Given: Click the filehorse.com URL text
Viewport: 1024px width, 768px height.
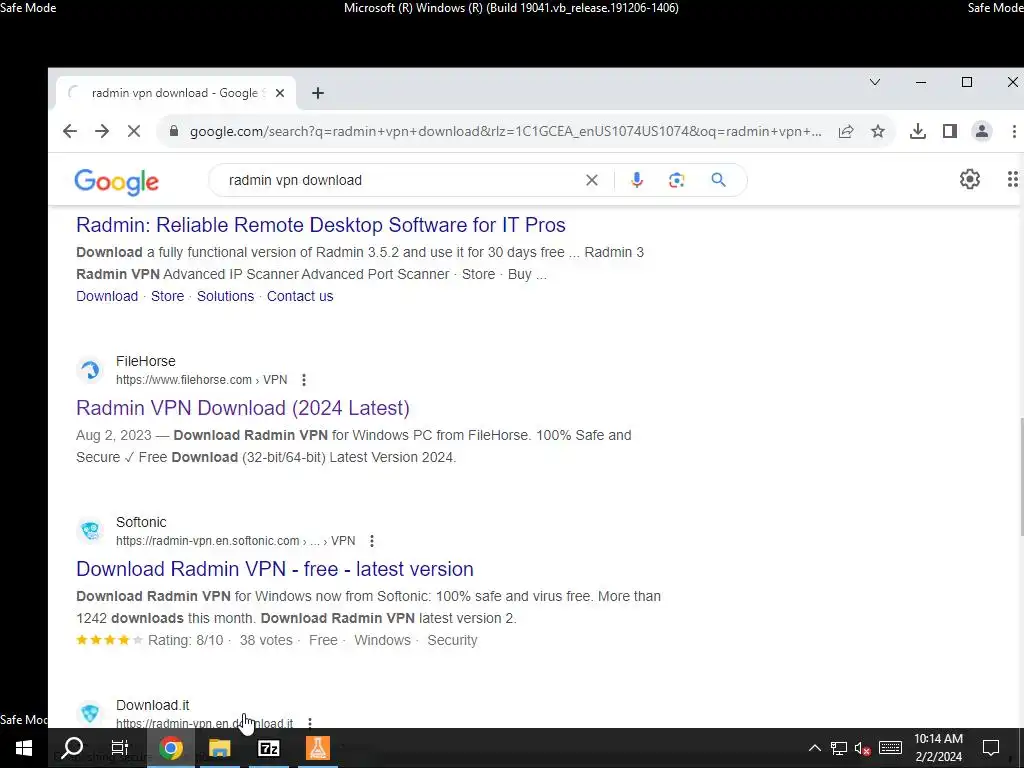Looking at the screenshot, I should point(202,380).
